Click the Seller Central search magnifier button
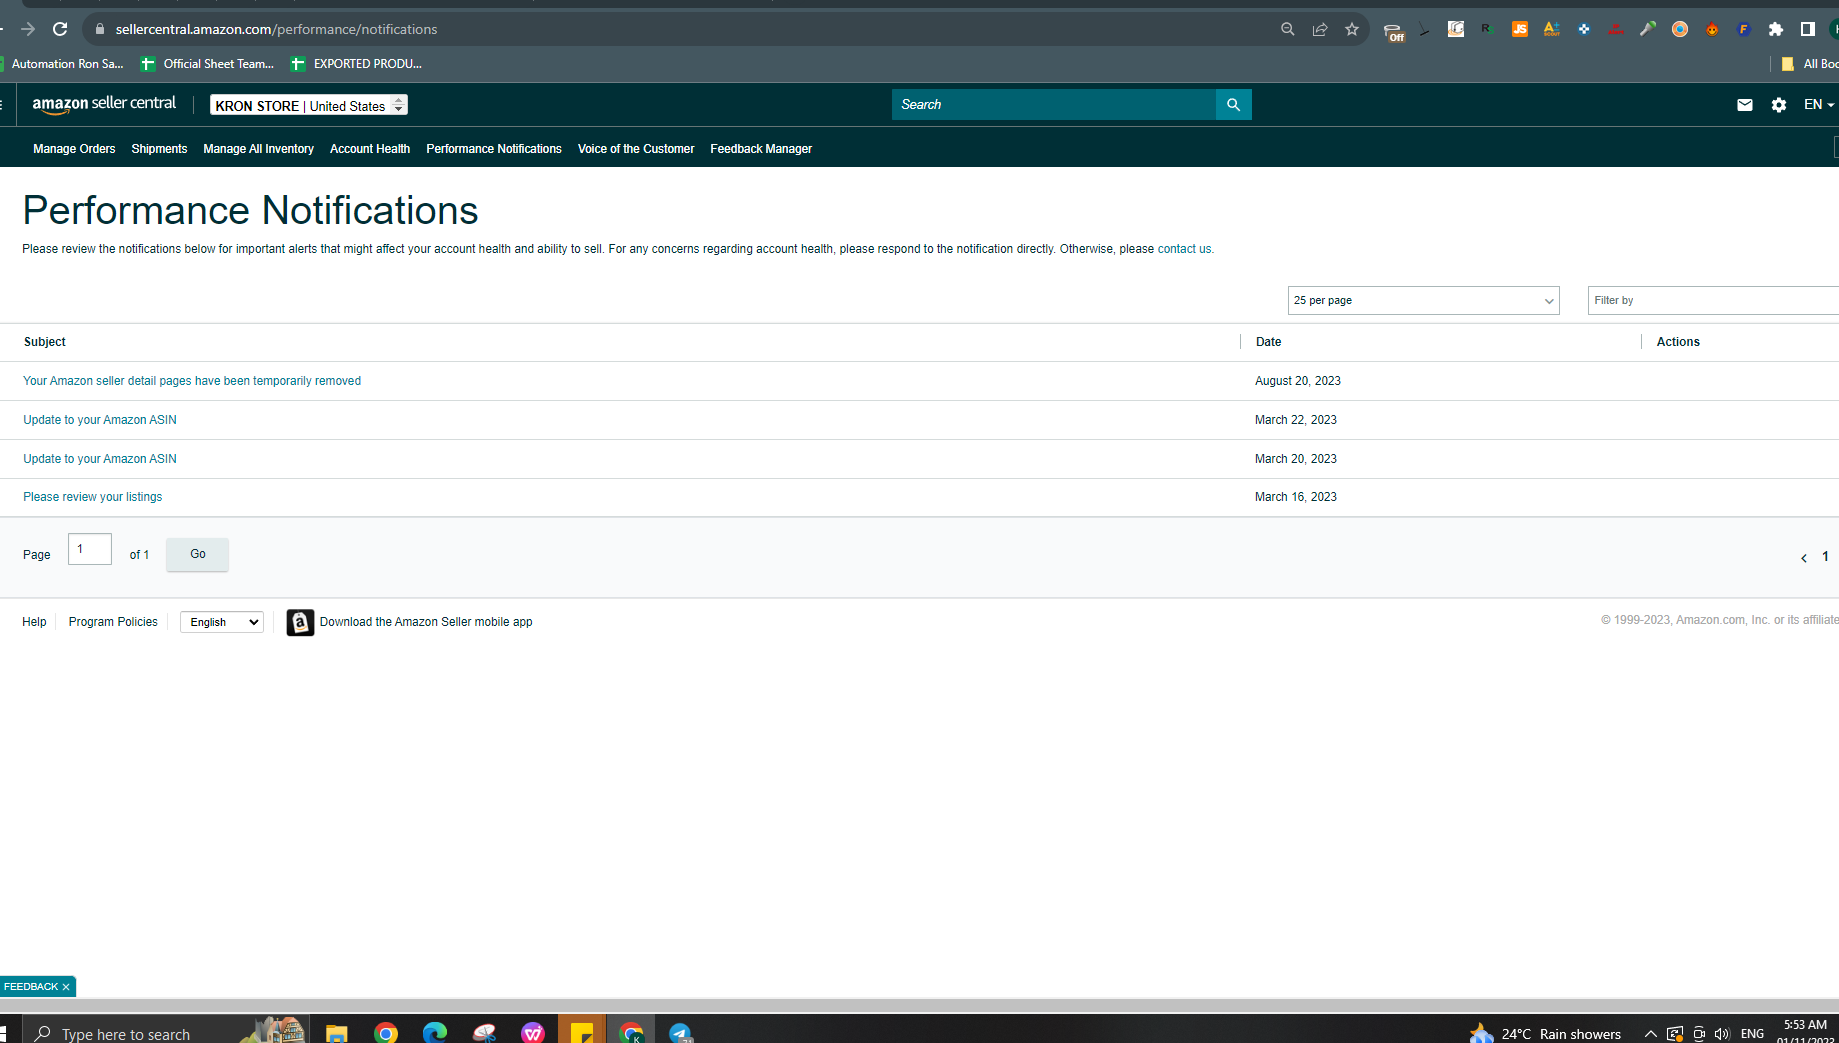This screenshot has width=1839, height=1043. 1234,104
